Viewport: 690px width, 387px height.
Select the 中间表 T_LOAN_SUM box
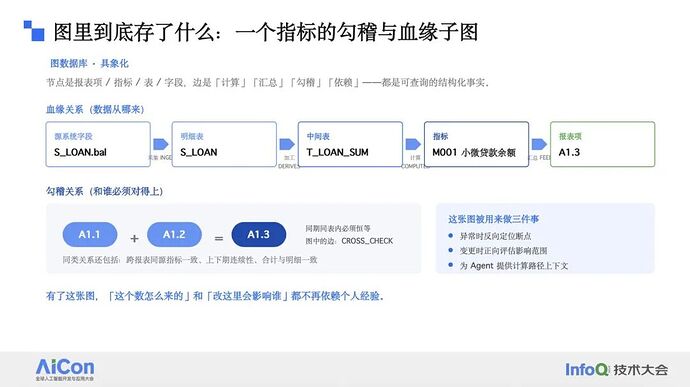pos(350,144)
